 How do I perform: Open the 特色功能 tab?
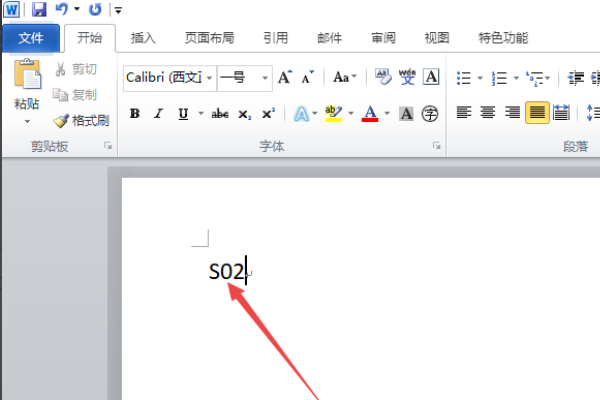tap(503, 38)
